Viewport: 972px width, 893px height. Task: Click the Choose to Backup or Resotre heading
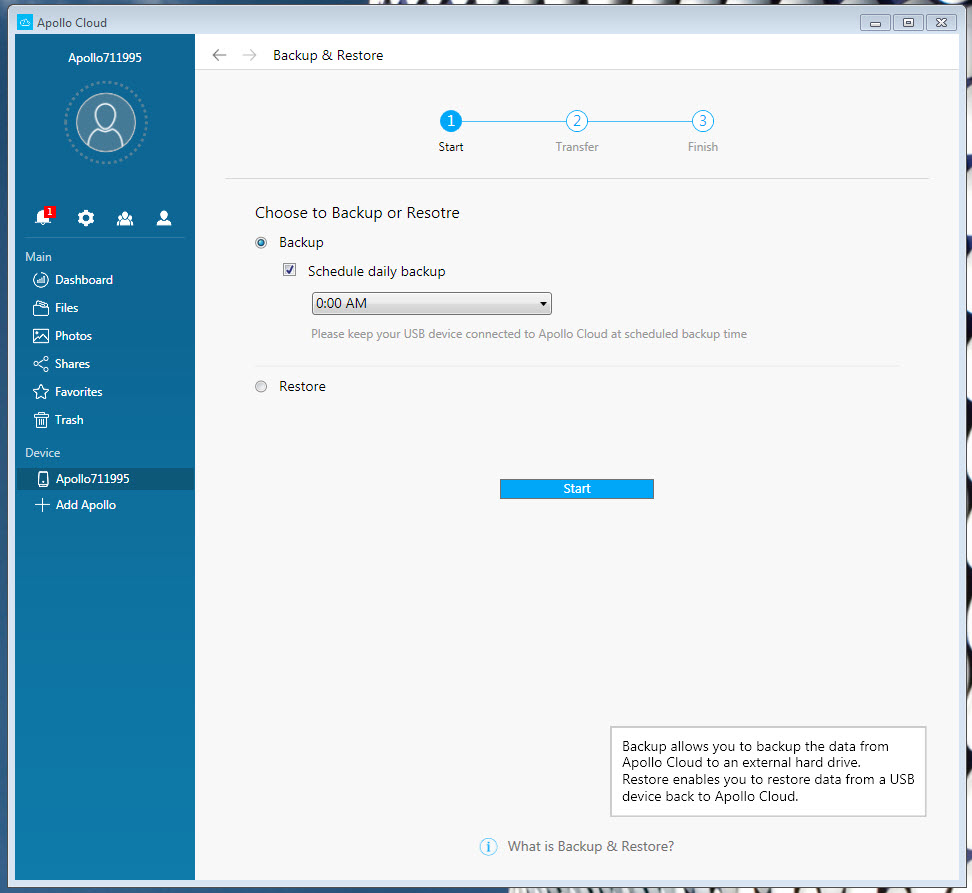[357, 213]
